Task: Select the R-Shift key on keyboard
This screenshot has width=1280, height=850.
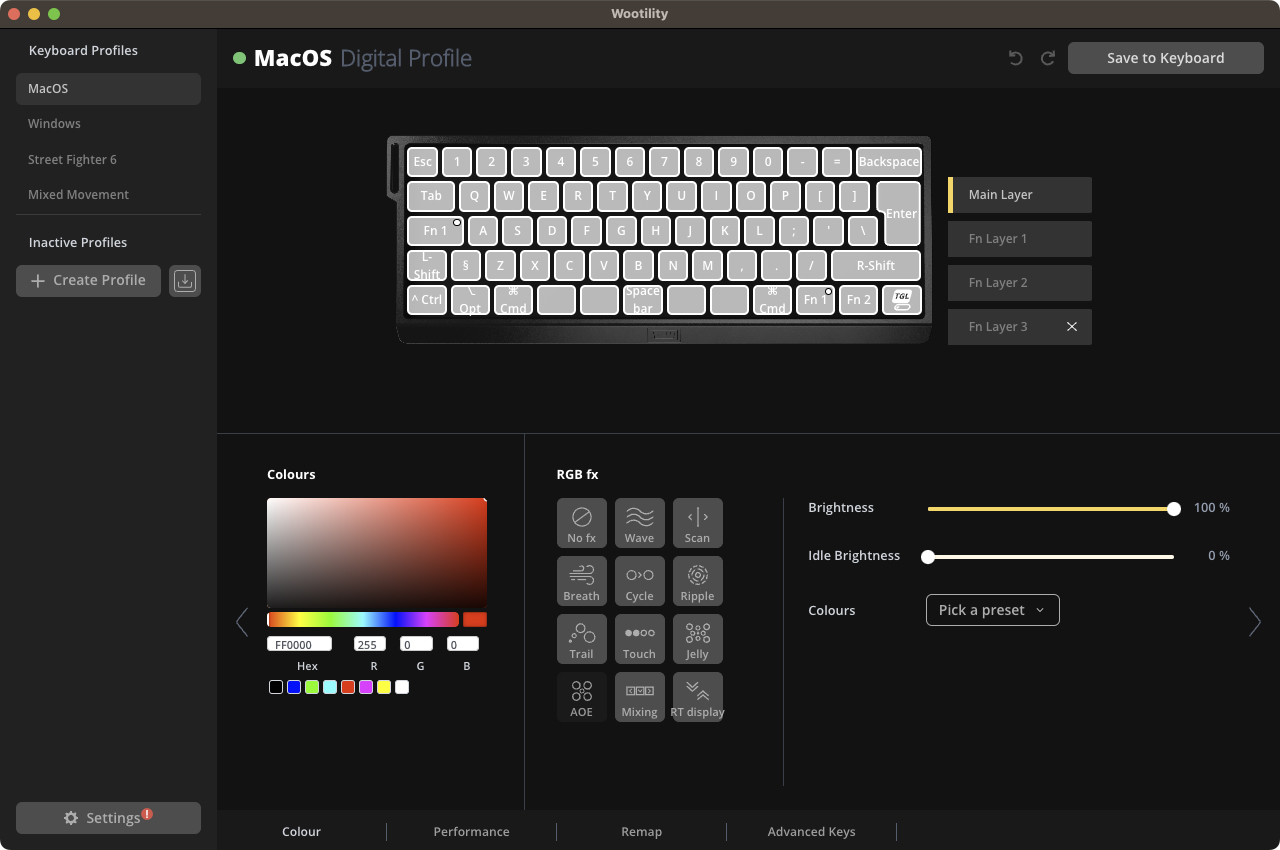Action: tap(876, 265)
